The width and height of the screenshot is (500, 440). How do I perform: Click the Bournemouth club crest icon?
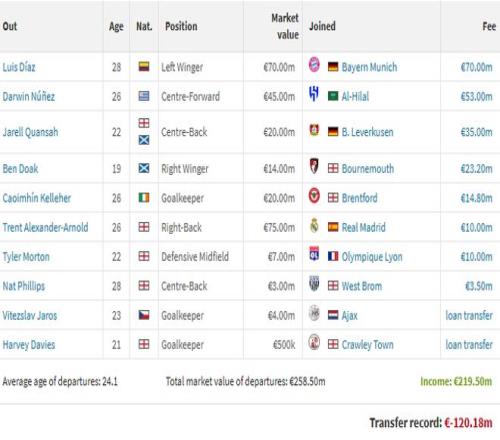tap(314, 166)
